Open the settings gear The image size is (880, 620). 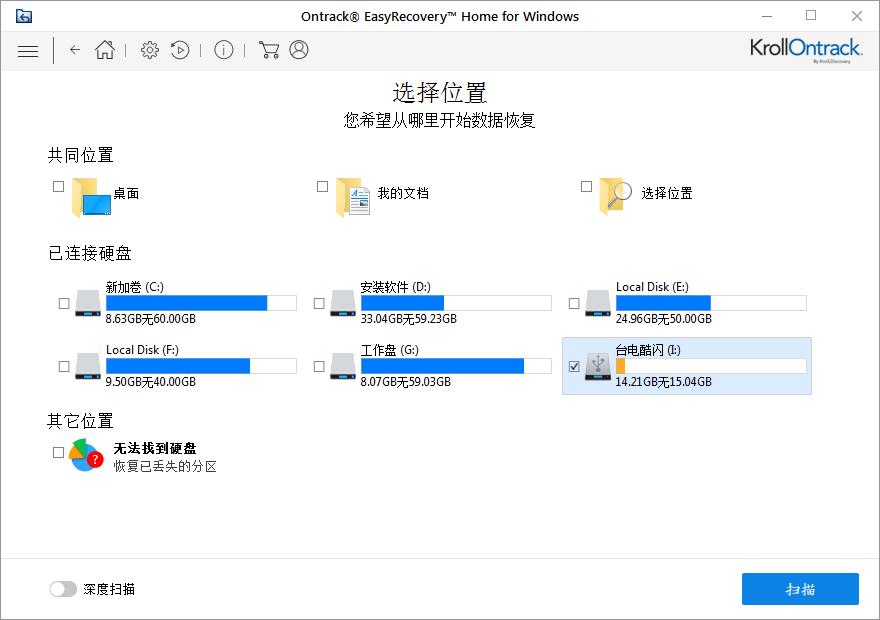tap(149, 49)
